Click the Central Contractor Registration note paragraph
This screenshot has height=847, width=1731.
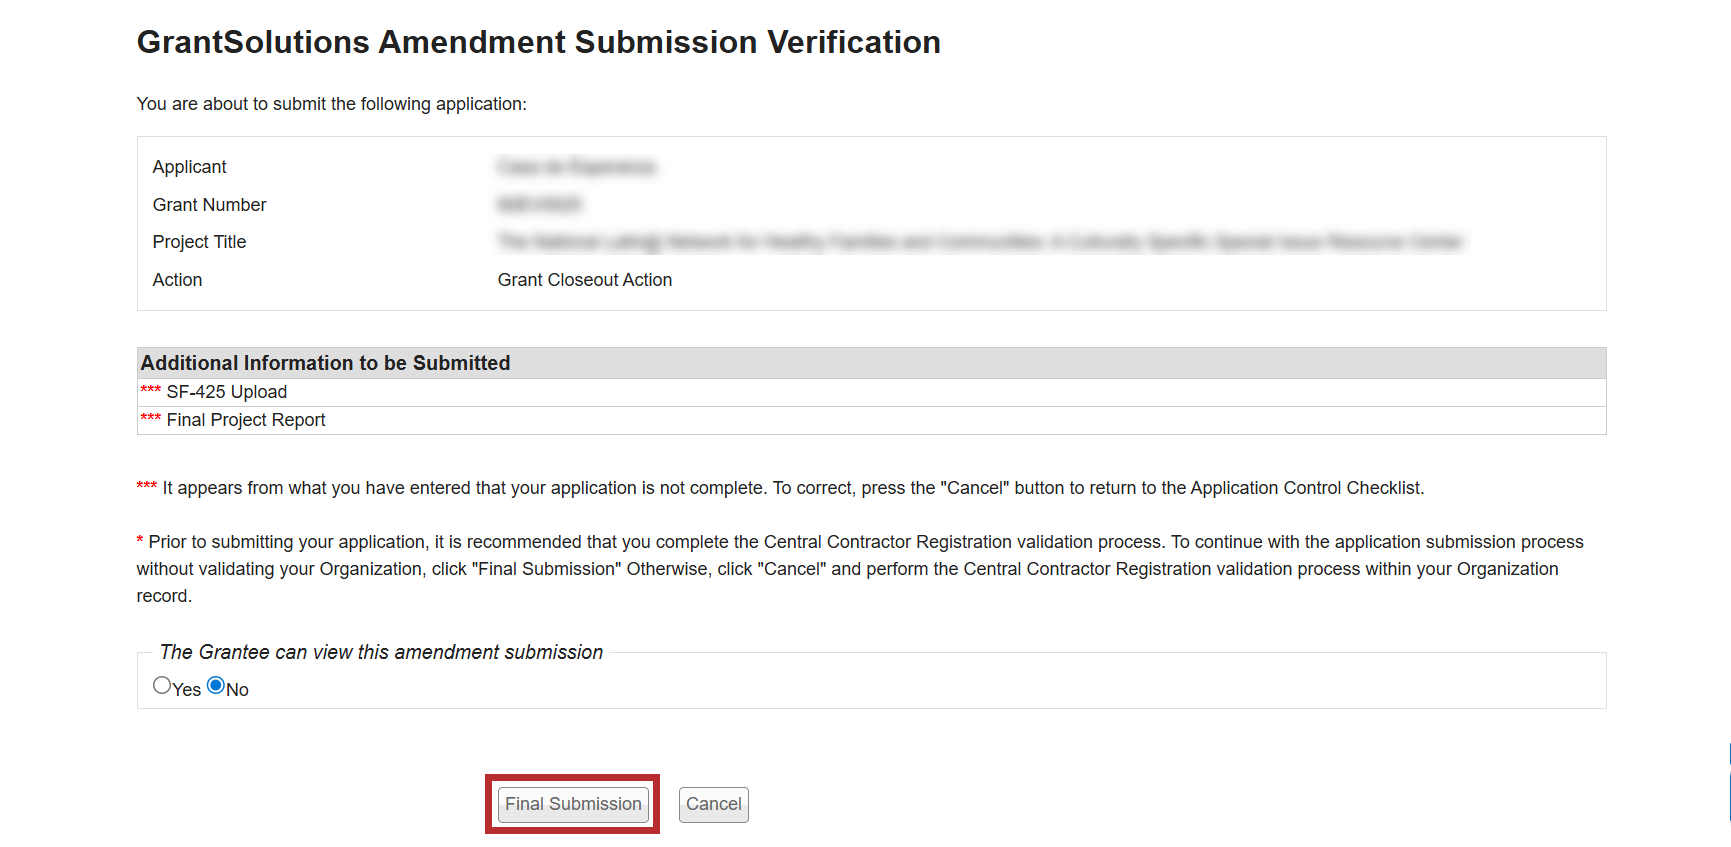coord(860,568)
